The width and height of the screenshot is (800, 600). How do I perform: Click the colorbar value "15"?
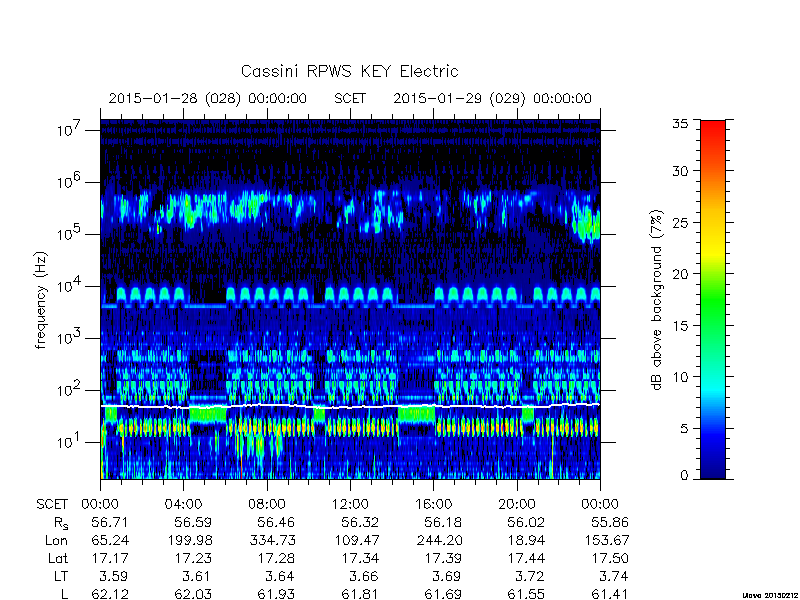tap(680, 326)
